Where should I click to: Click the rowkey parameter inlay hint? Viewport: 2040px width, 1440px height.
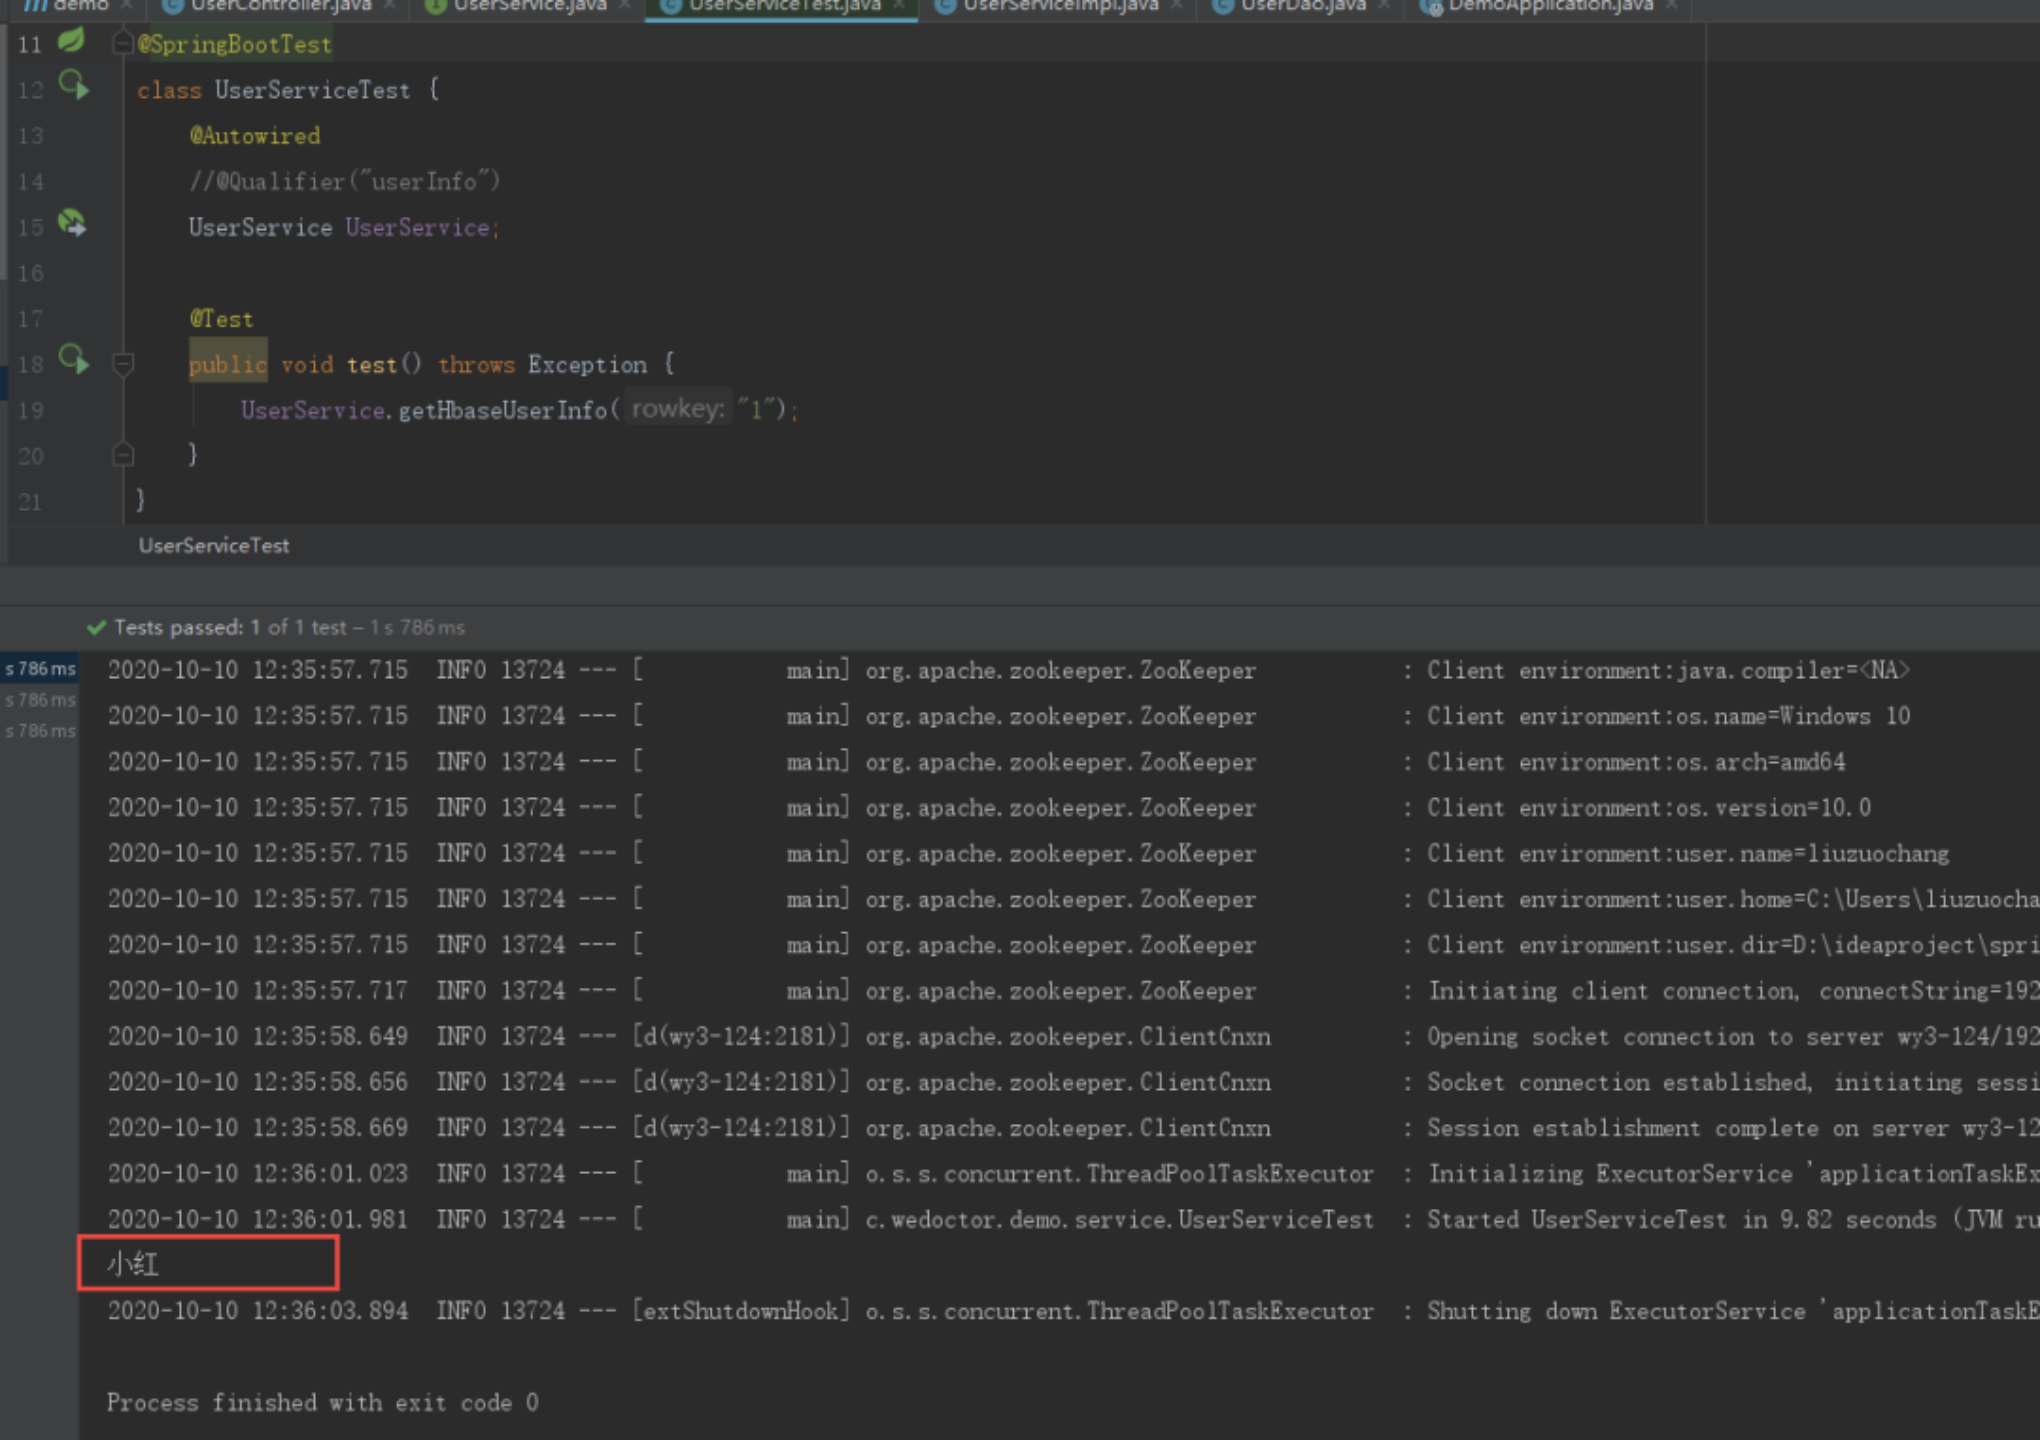coord(678,409)
